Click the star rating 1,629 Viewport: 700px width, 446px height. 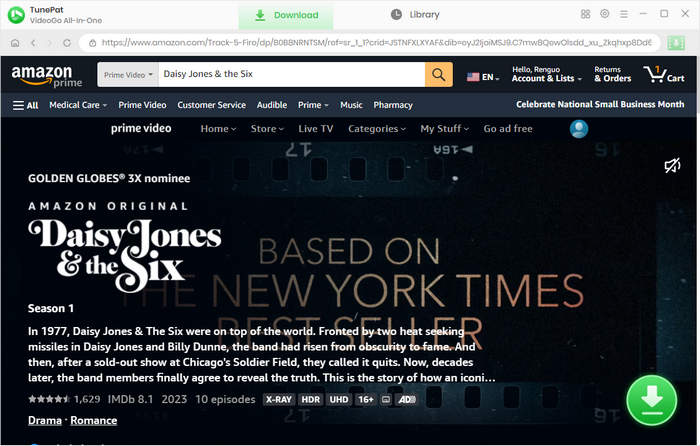point(64,399)
